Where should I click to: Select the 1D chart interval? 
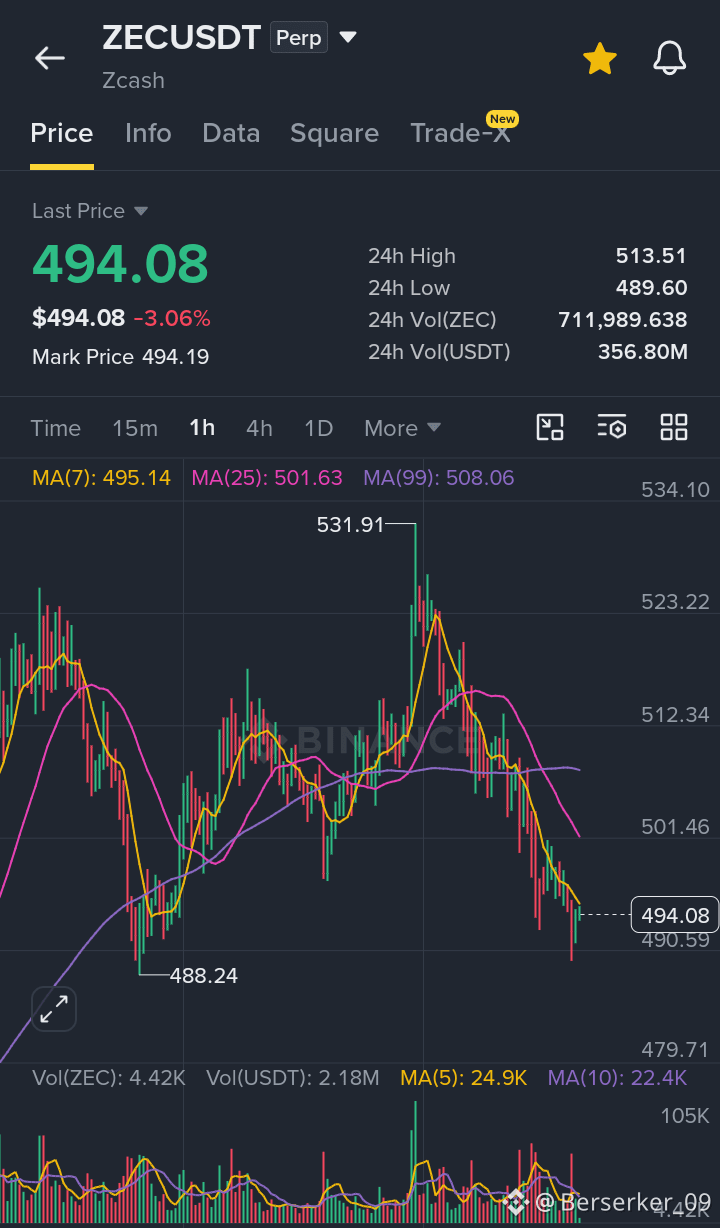(318, 428)
